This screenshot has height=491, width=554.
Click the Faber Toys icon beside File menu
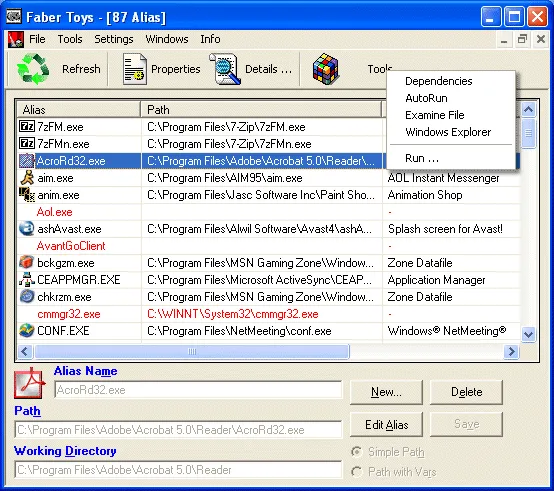pos(16,39)
